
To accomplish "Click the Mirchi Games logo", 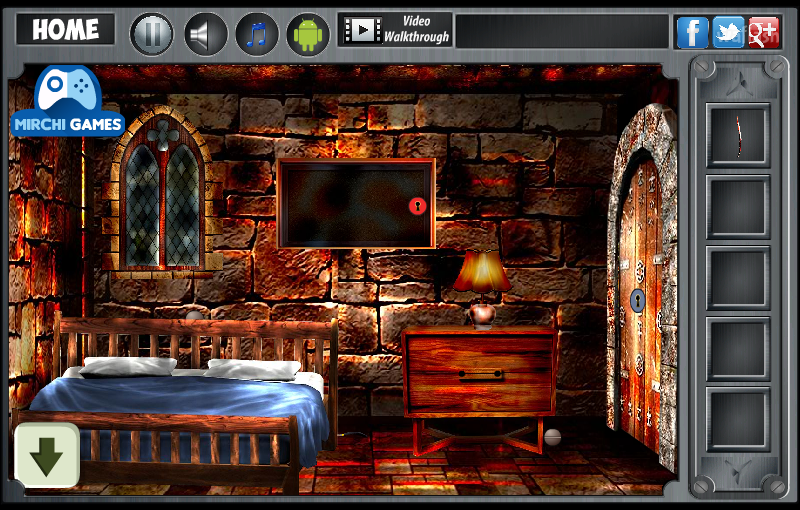I will click(x=67, y=101).
